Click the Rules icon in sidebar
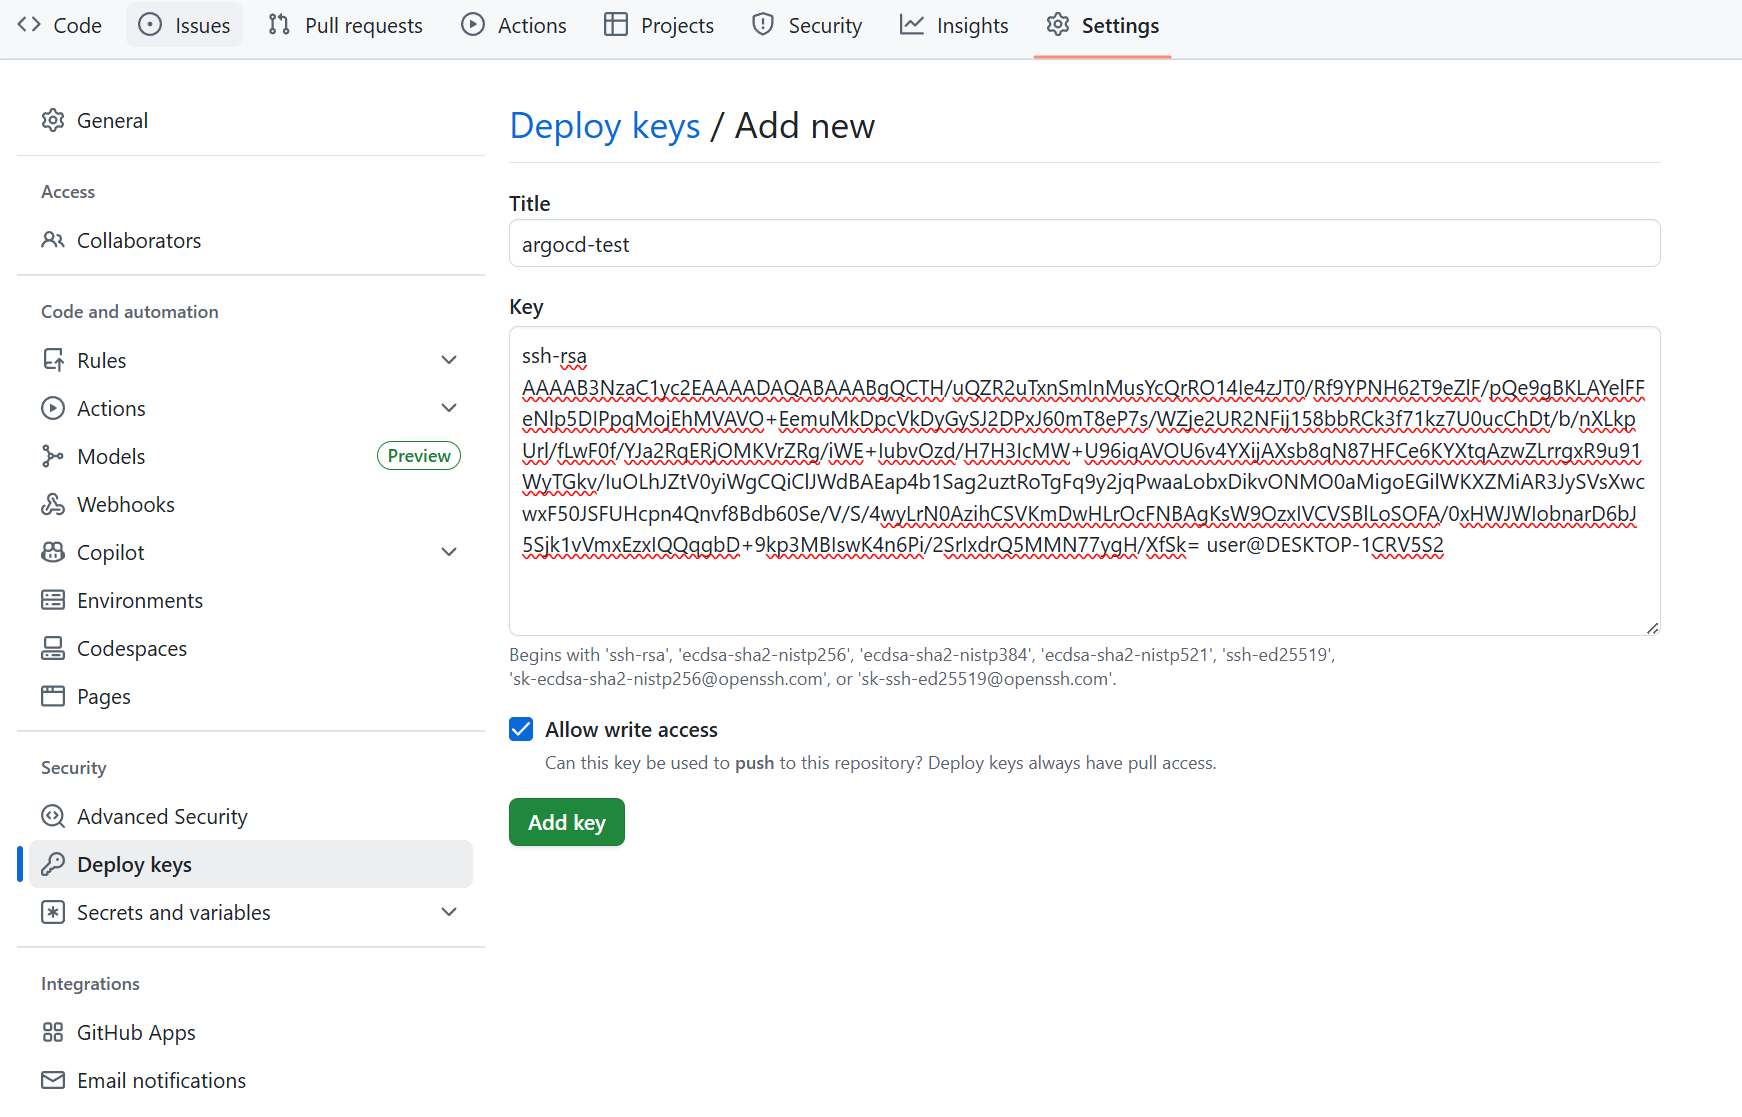Screen dimensions: 1742x1117 [x=53, y=361]
